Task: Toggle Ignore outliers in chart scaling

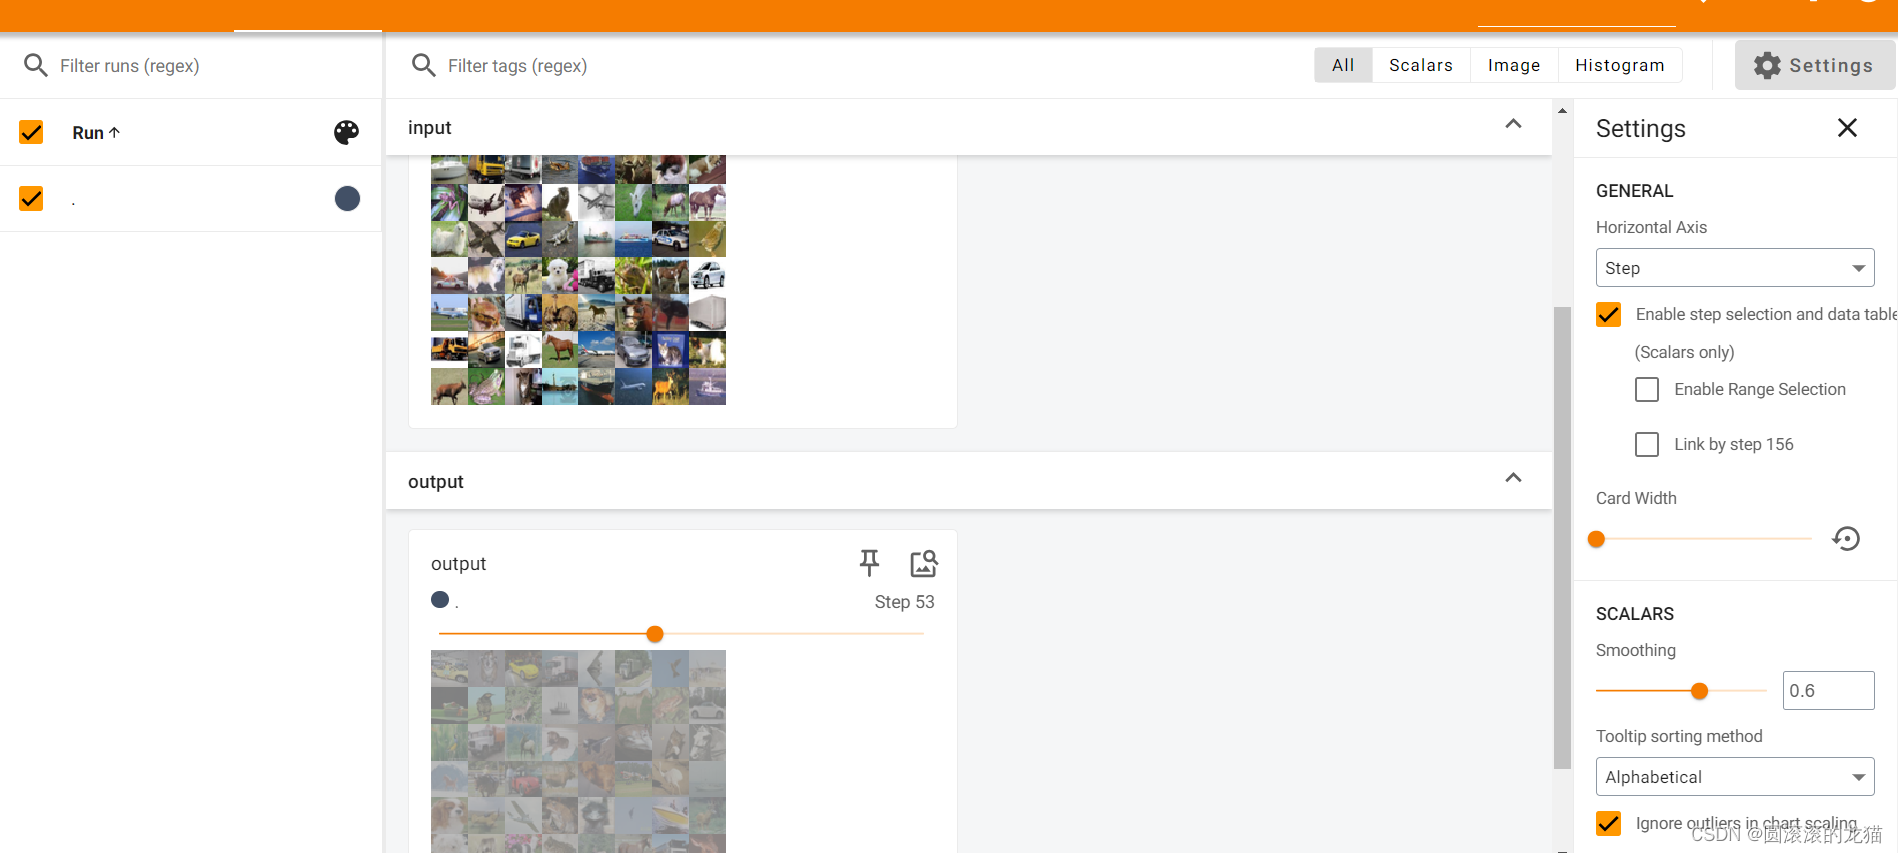Action: coord(1608,823)
